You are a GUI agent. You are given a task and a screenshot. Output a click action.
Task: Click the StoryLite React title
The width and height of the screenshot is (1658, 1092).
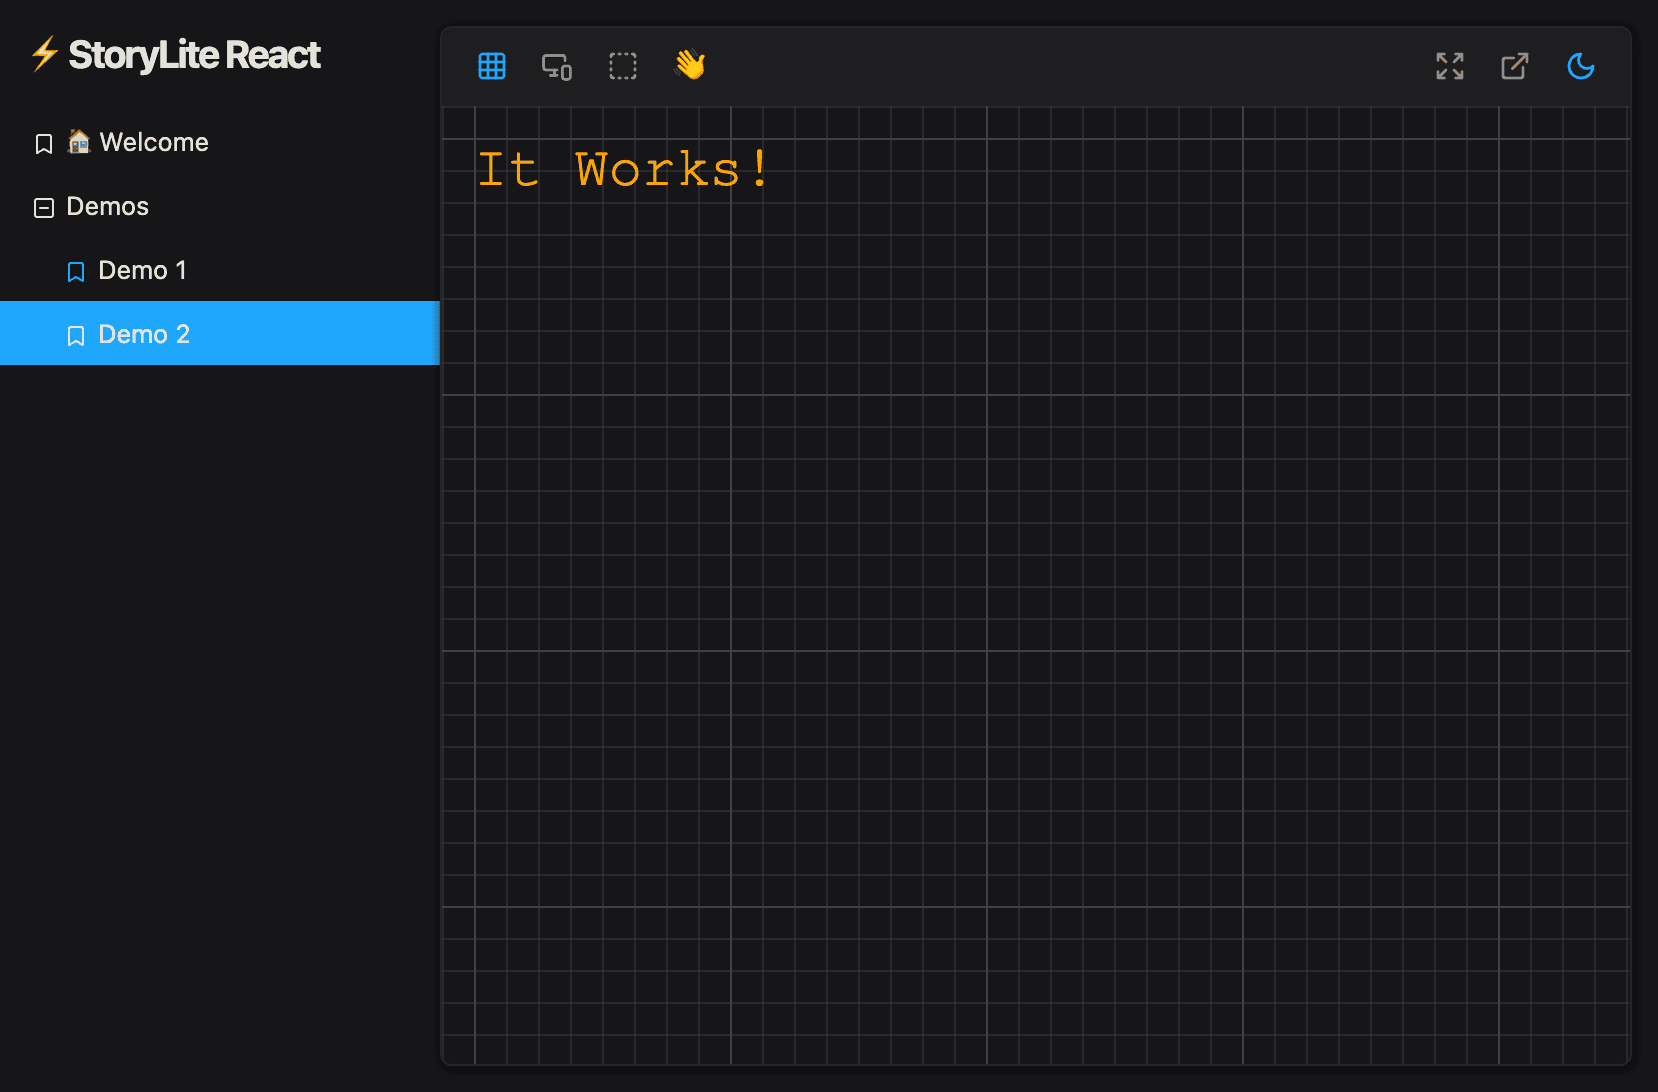[x=194, y=55]
